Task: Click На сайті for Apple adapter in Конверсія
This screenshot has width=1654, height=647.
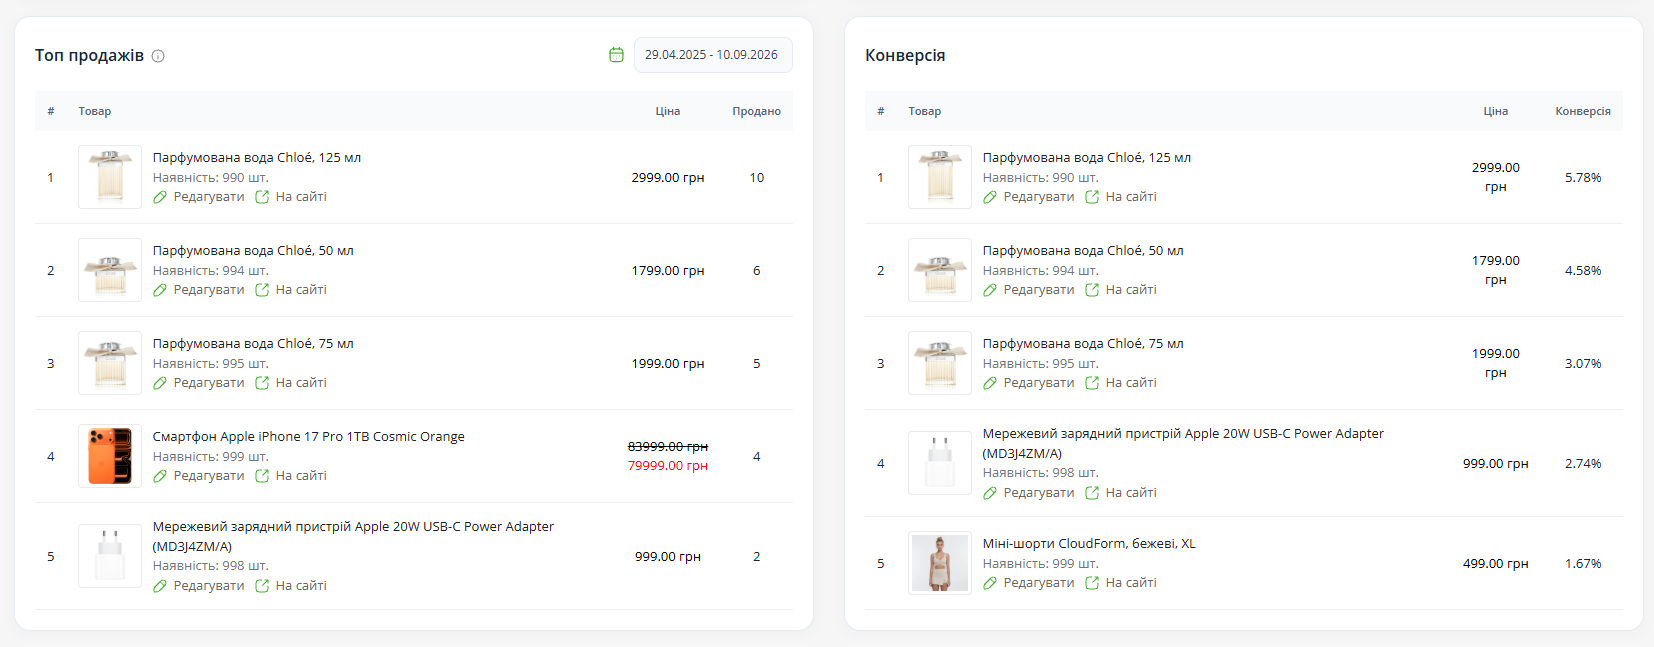Action: [1131, 493]
